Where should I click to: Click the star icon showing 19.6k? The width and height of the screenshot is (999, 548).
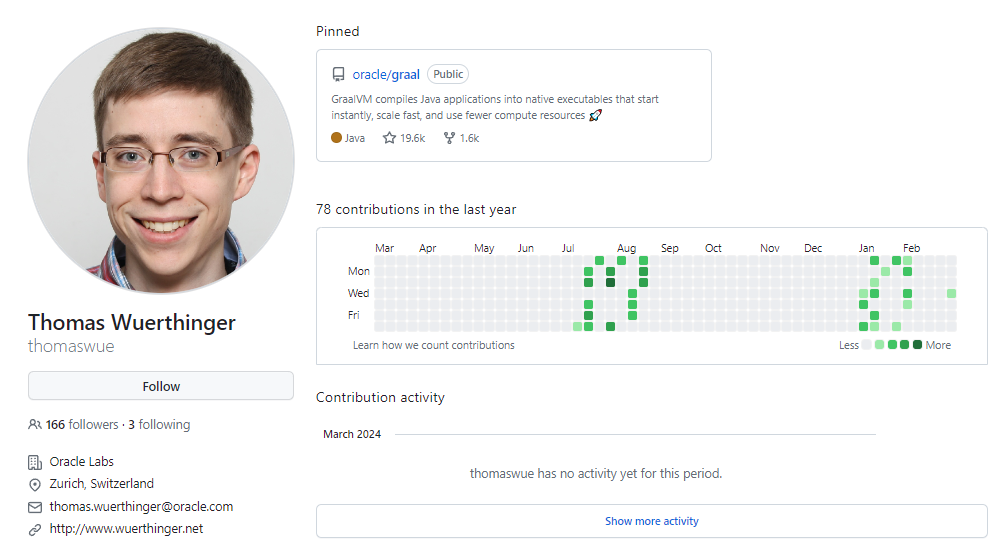[389, 138]
